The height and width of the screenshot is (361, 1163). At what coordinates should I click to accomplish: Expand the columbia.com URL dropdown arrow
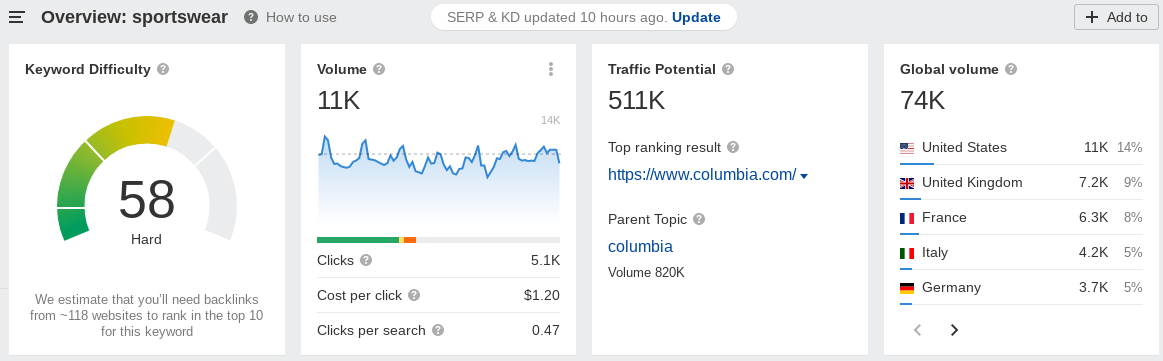tap(804, 176)
